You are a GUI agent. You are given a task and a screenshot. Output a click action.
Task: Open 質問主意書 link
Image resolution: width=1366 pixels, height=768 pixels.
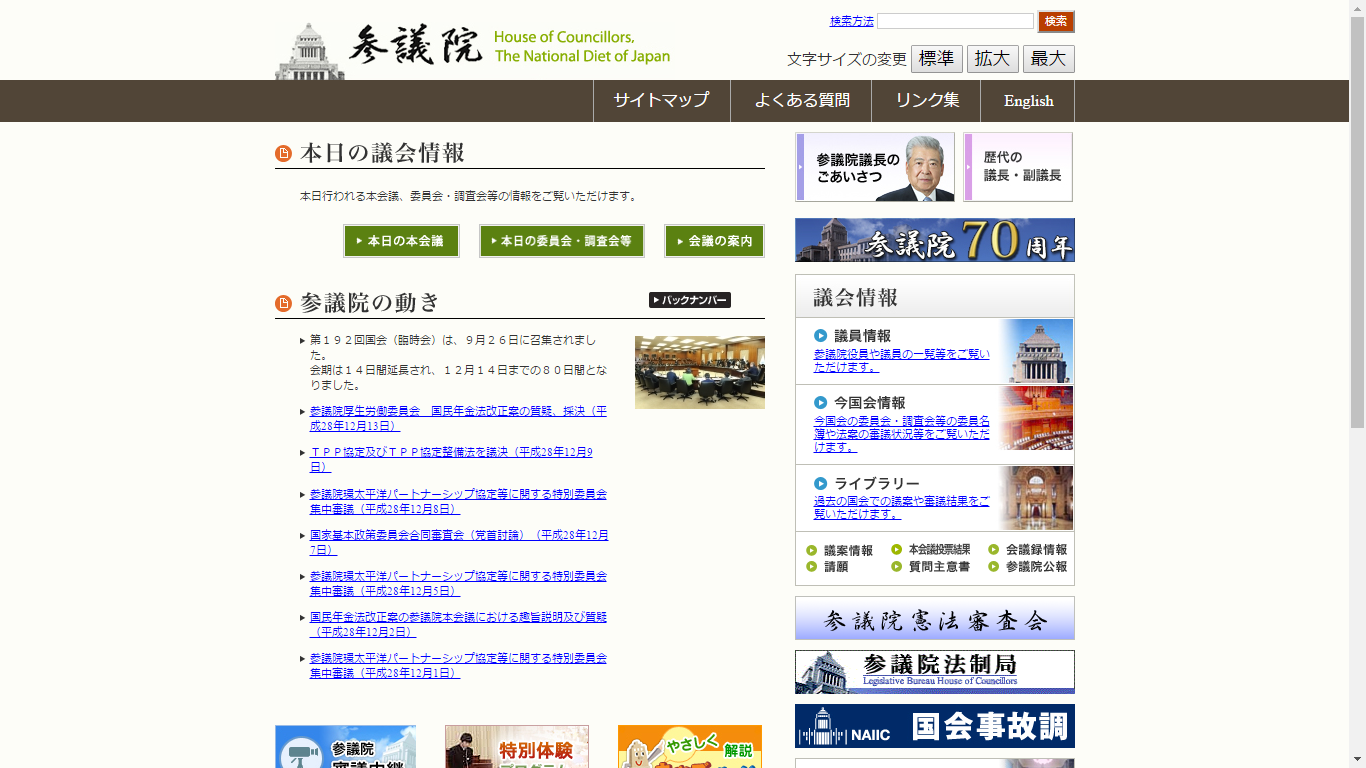pos(939,566)
